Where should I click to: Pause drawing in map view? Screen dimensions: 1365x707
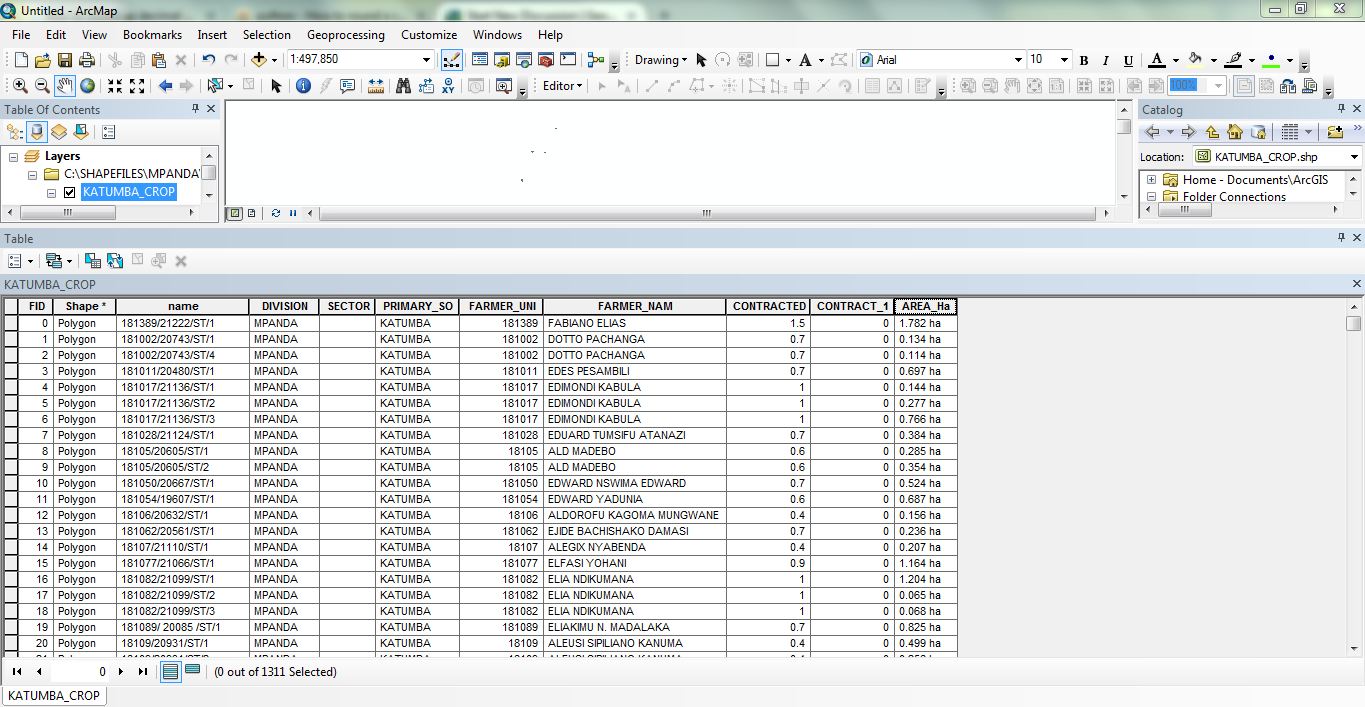(x=293, y=213)
